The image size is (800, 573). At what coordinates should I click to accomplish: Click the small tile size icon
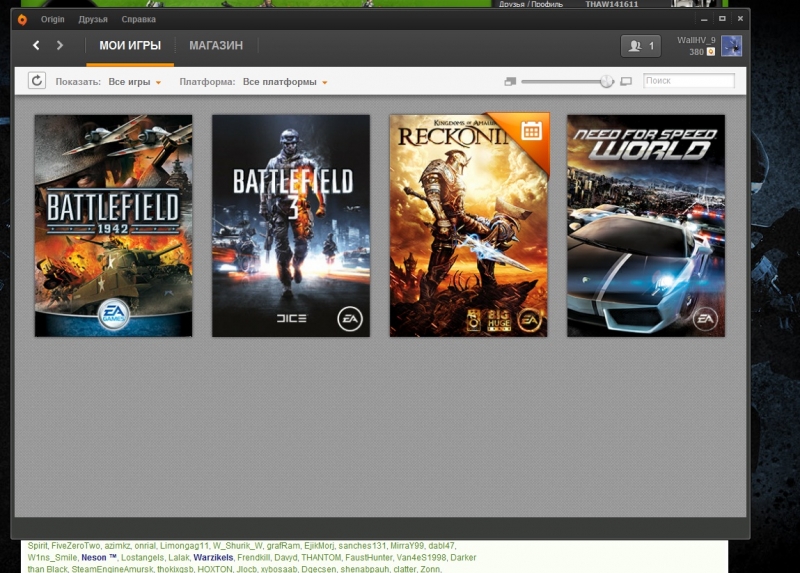510,82
